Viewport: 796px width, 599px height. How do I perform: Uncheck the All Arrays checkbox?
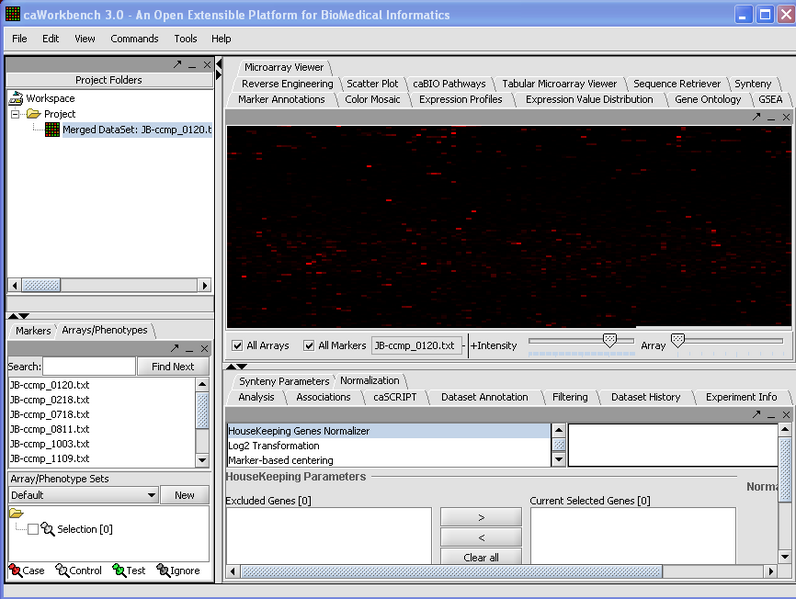click(237, 346)
